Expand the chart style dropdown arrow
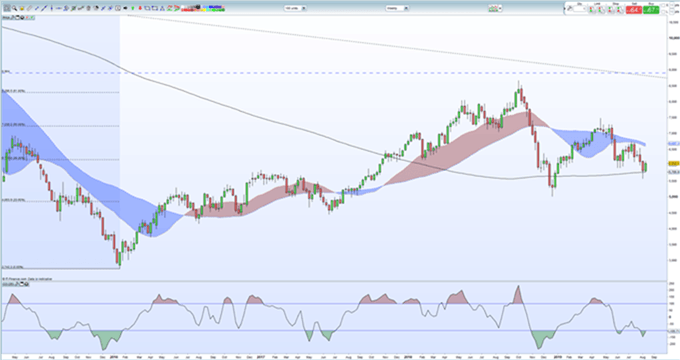The image size is (680, 360). click(x=500, y=8)
